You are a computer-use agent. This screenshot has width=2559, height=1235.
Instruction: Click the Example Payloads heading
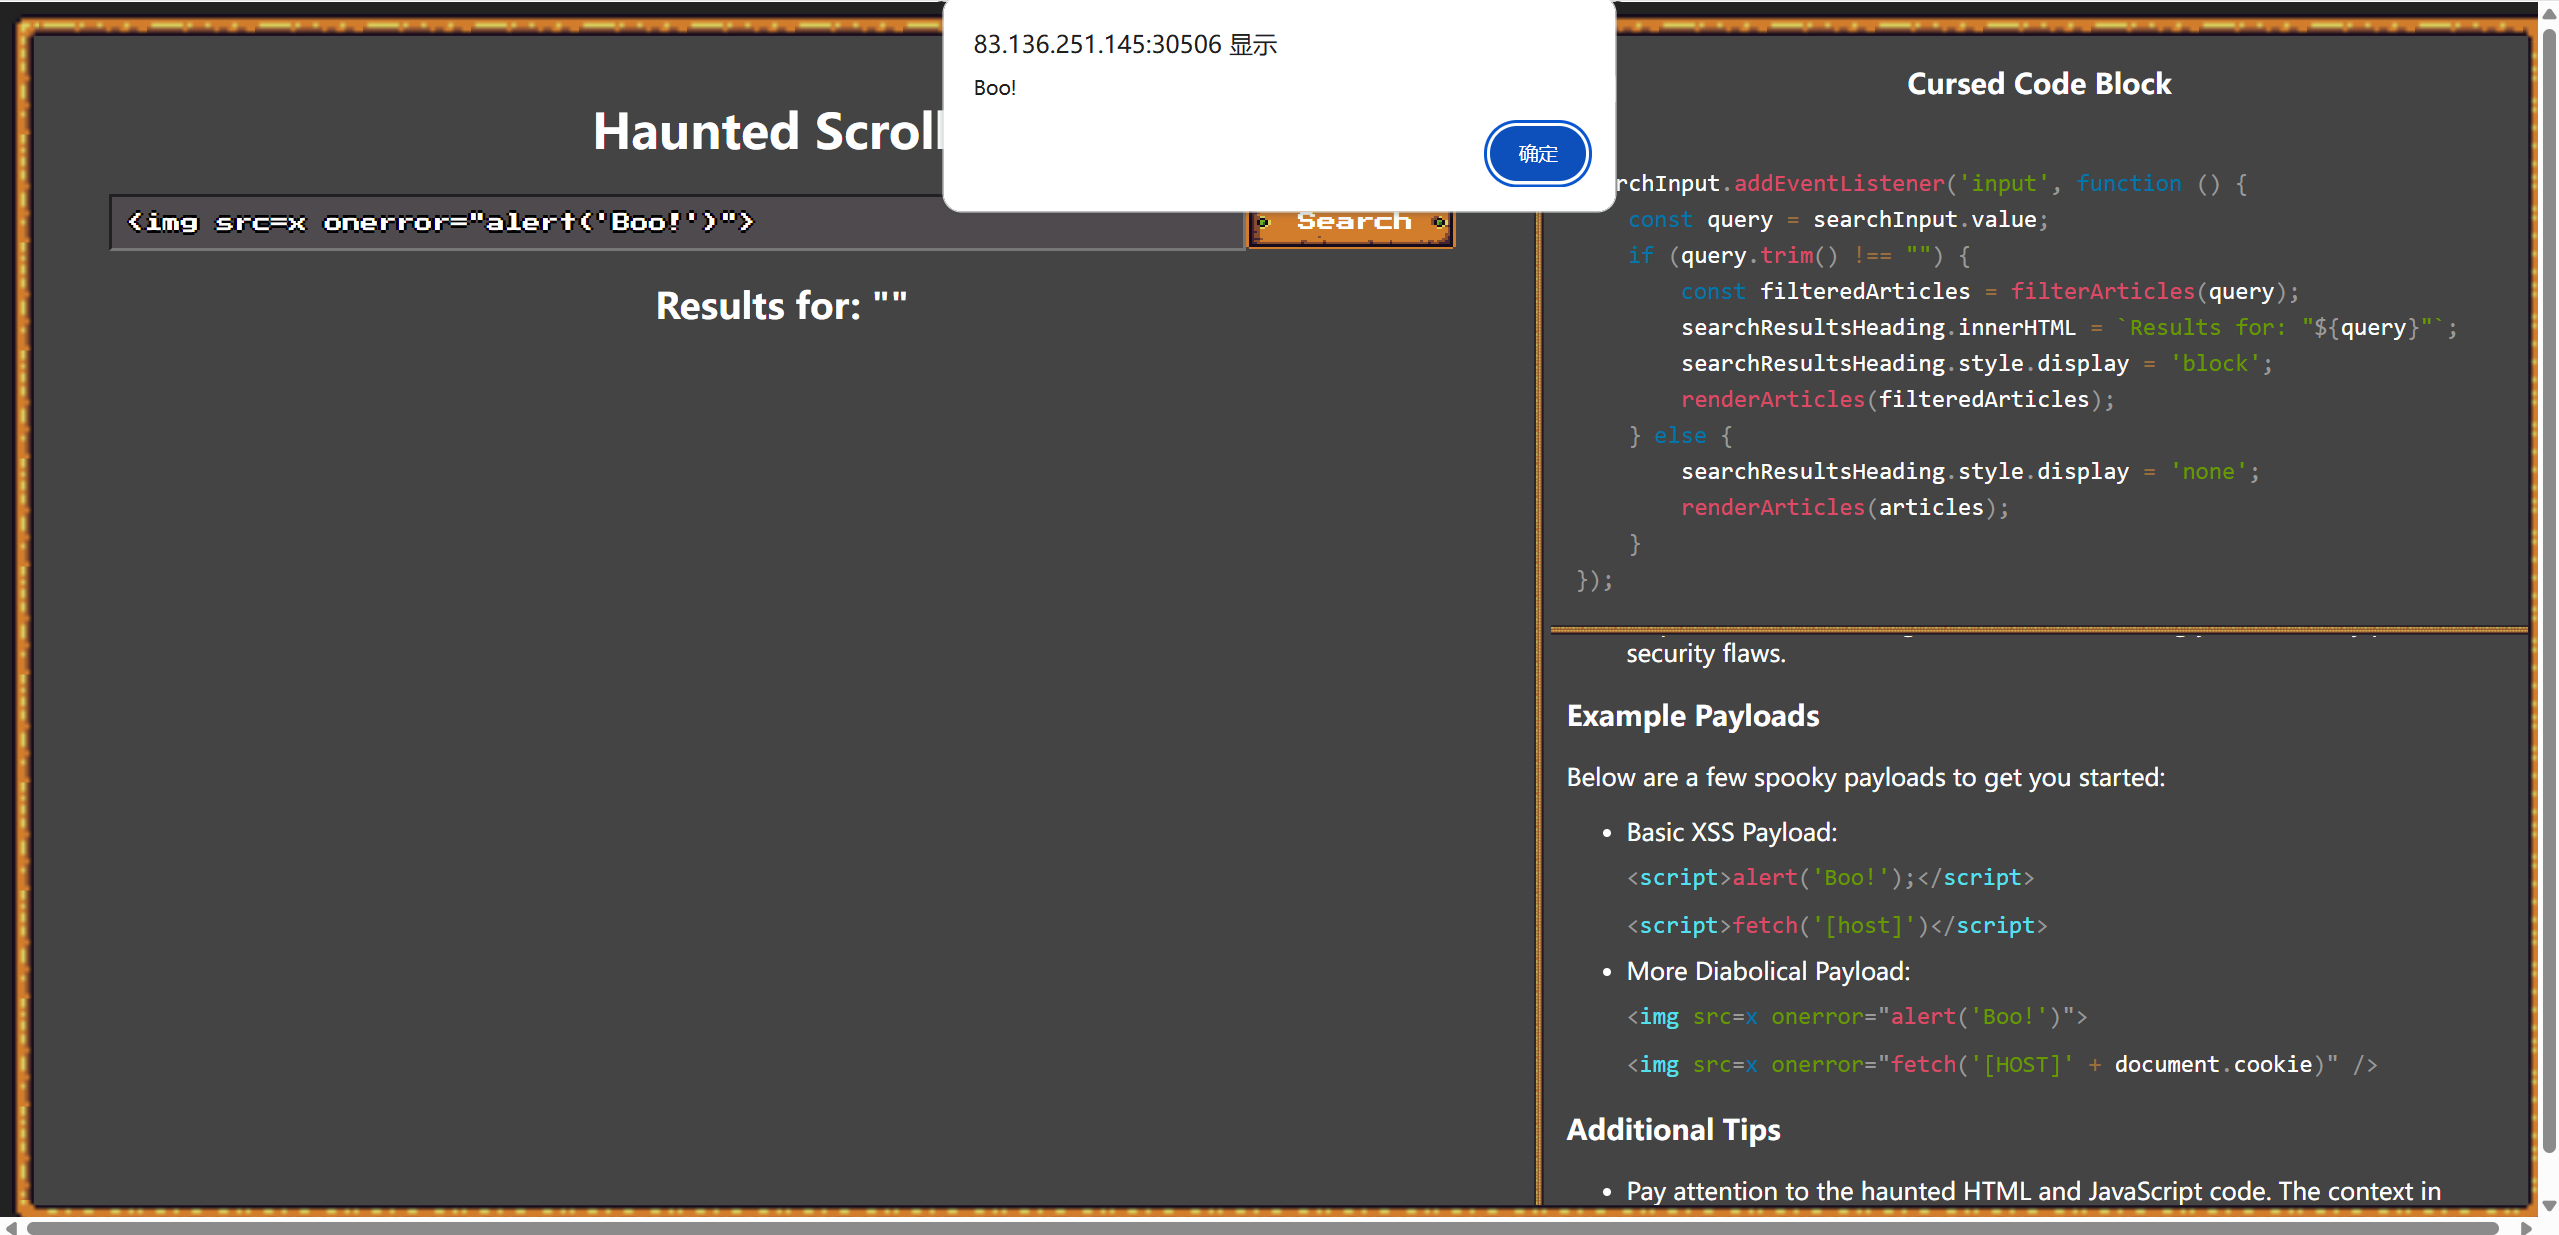tap(1692, 716)
